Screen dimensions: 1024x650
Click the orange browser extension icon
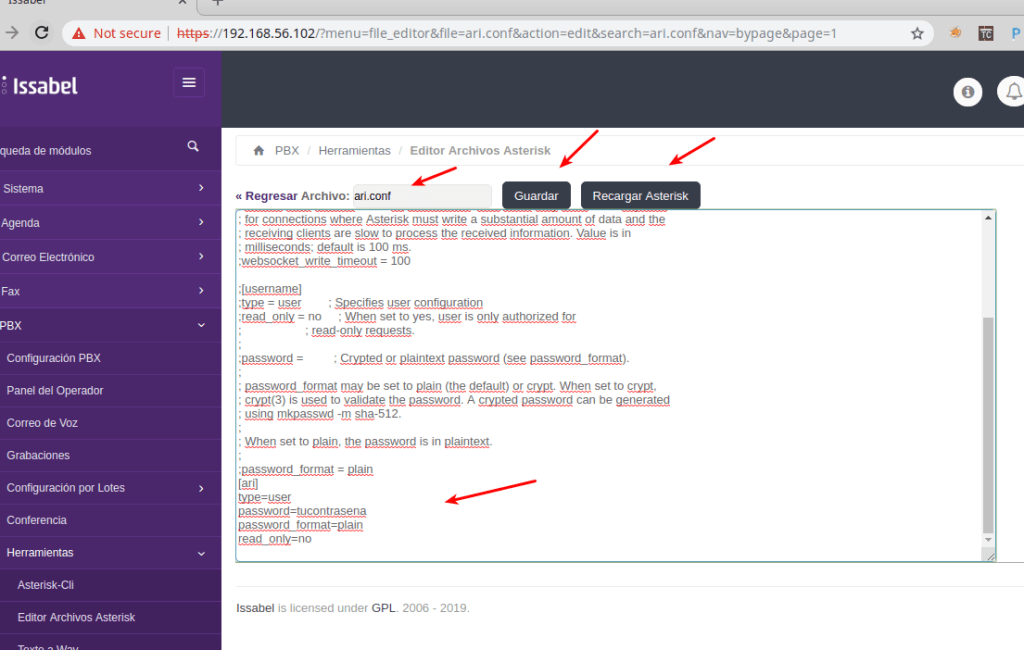click(x=955, y=33)
